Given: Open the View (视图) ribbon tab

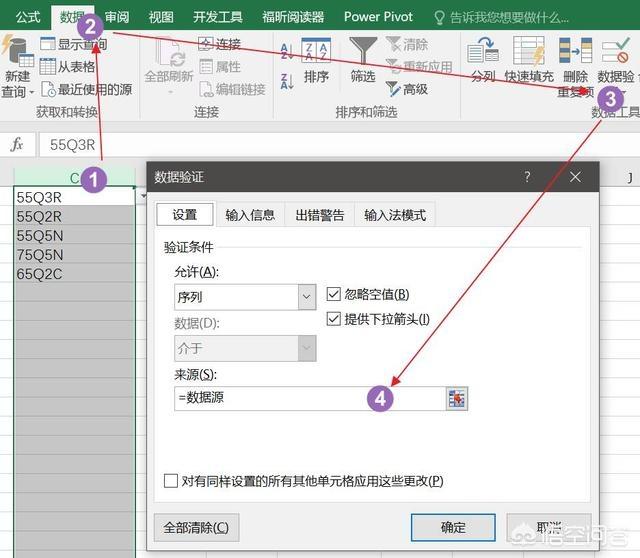Looking at the screenshot, I should click(x=161, y=17).
